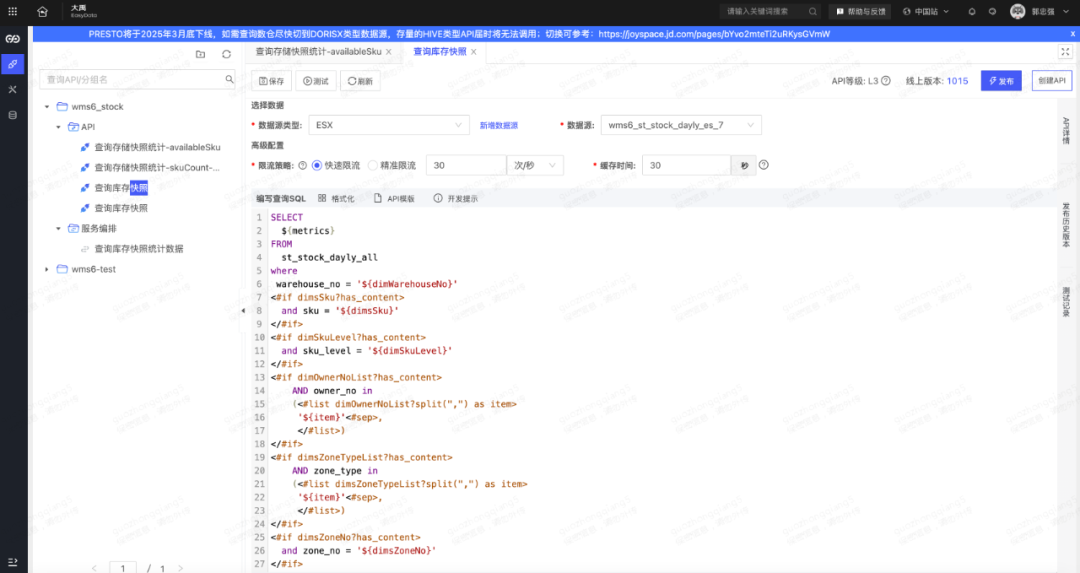Click the magnifier in API search box

click(229, 79)
